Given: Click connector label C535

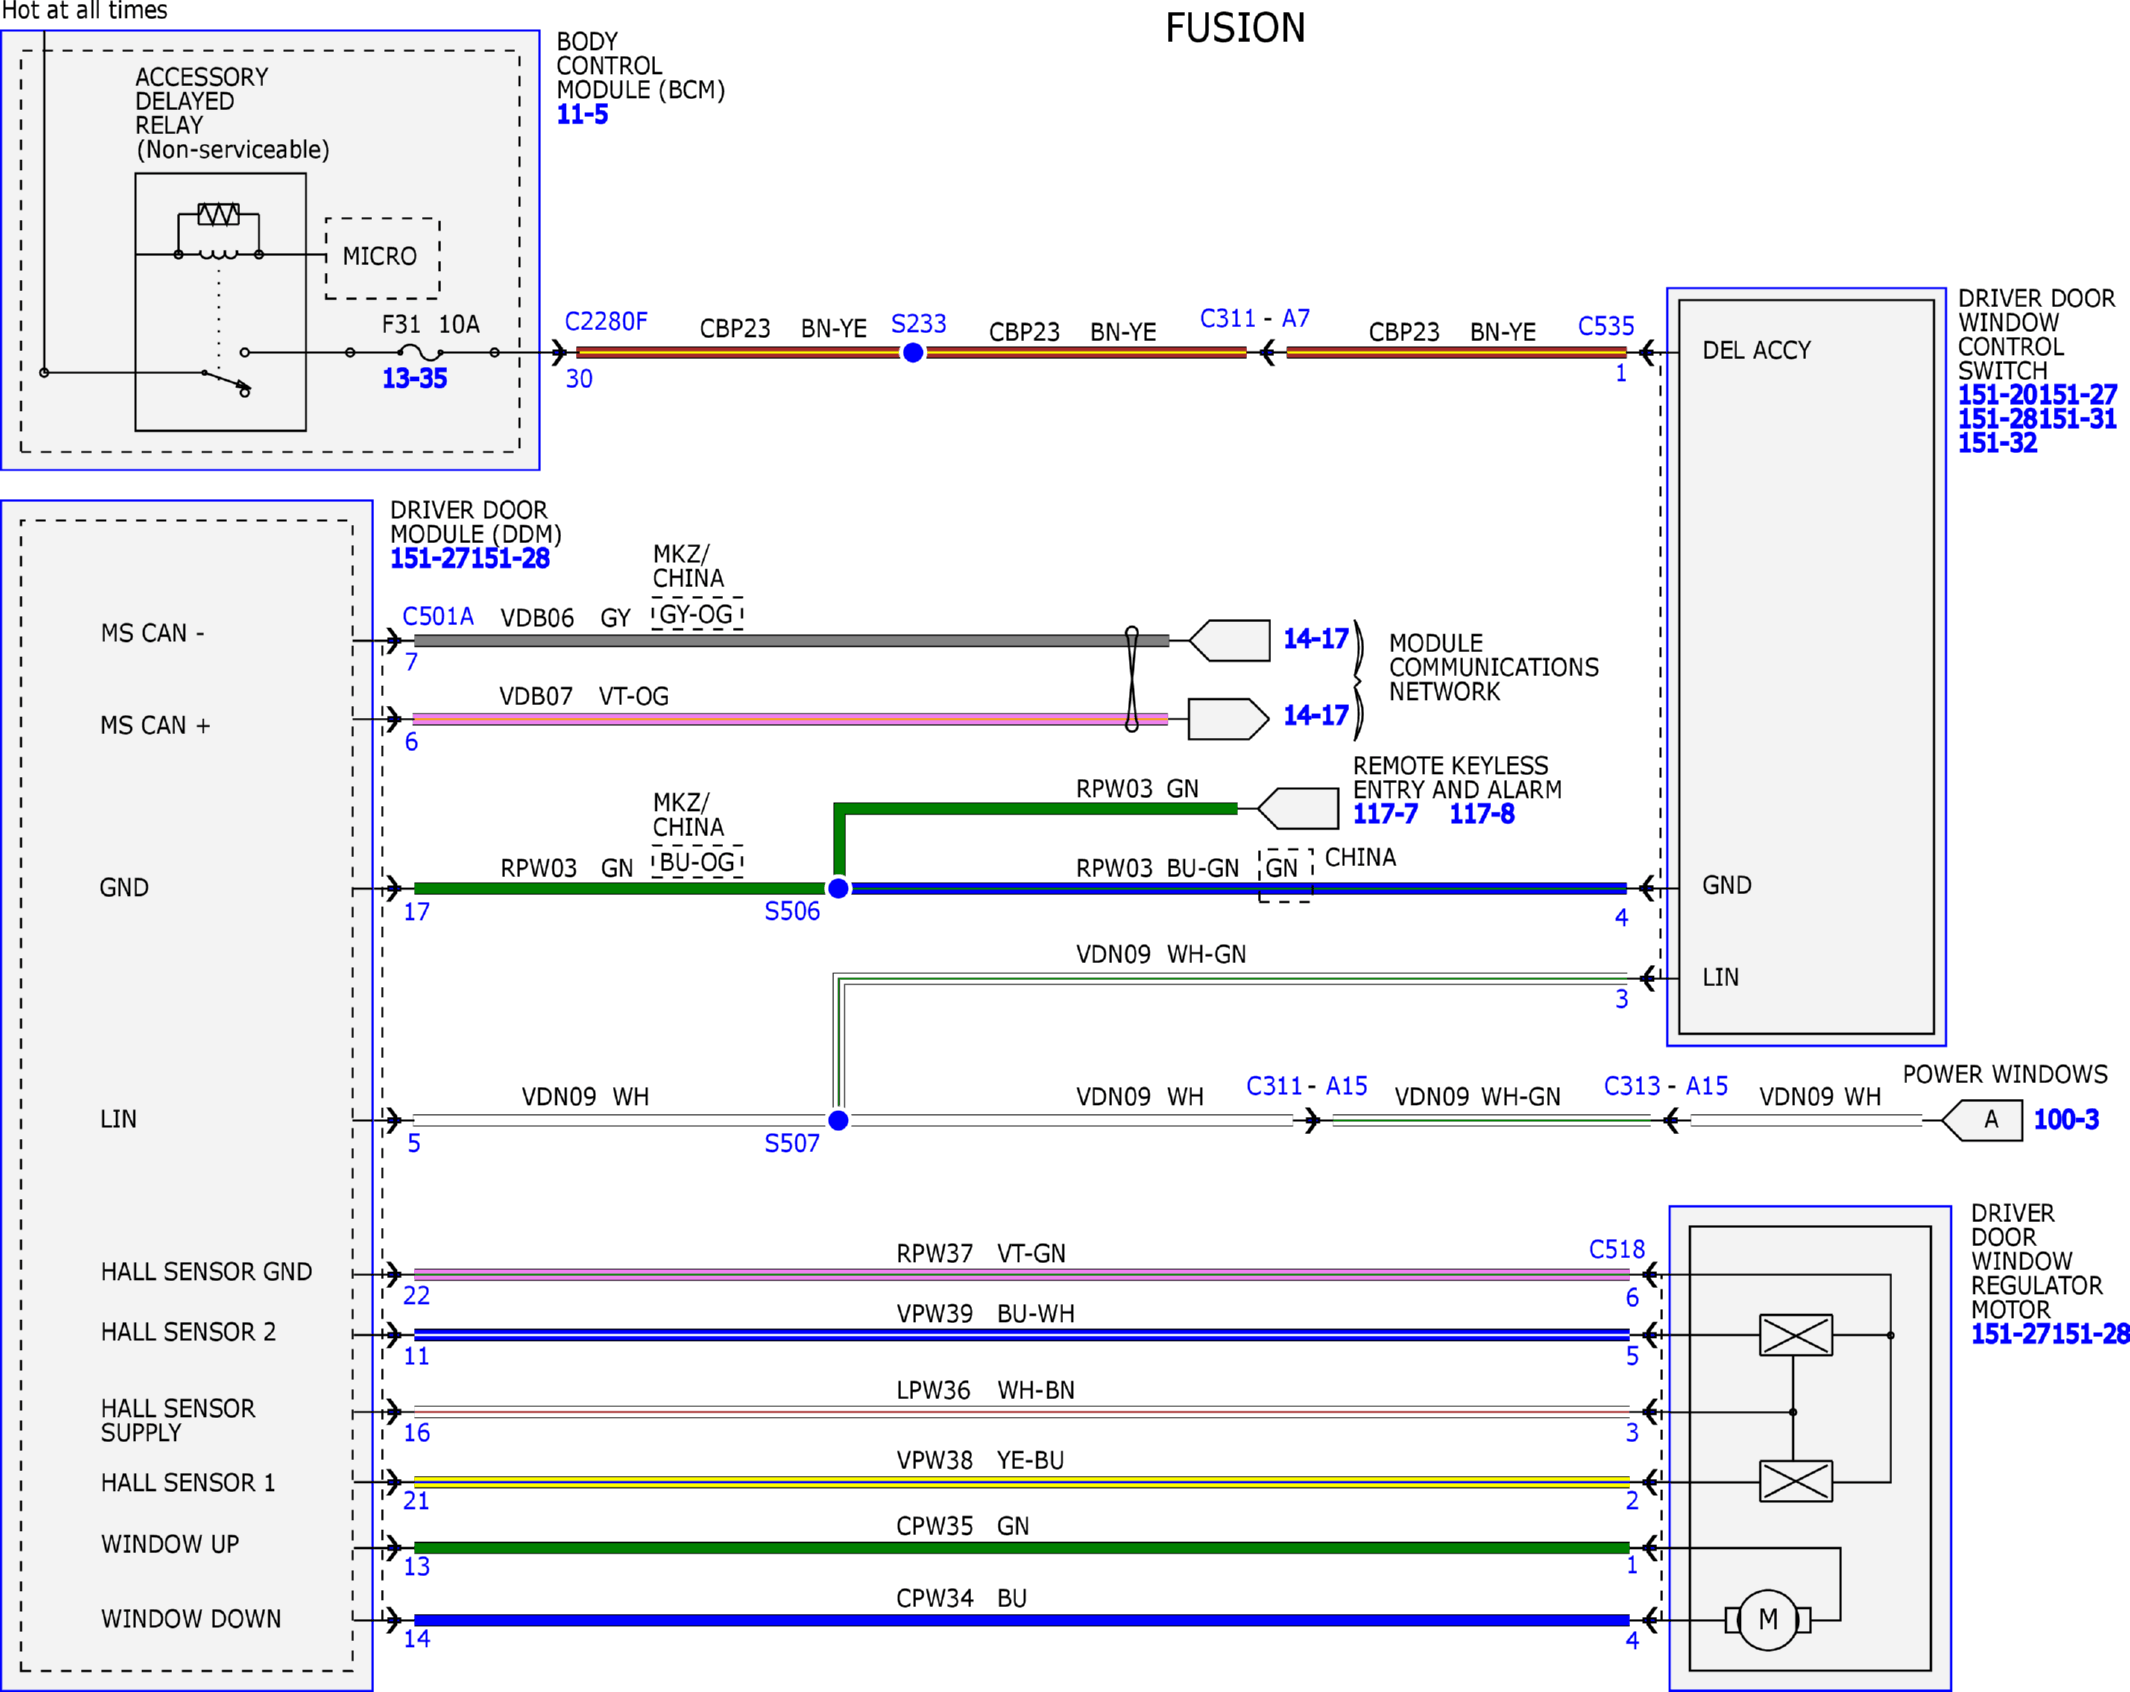Looking at the screenshot, I should [1605, 326].
